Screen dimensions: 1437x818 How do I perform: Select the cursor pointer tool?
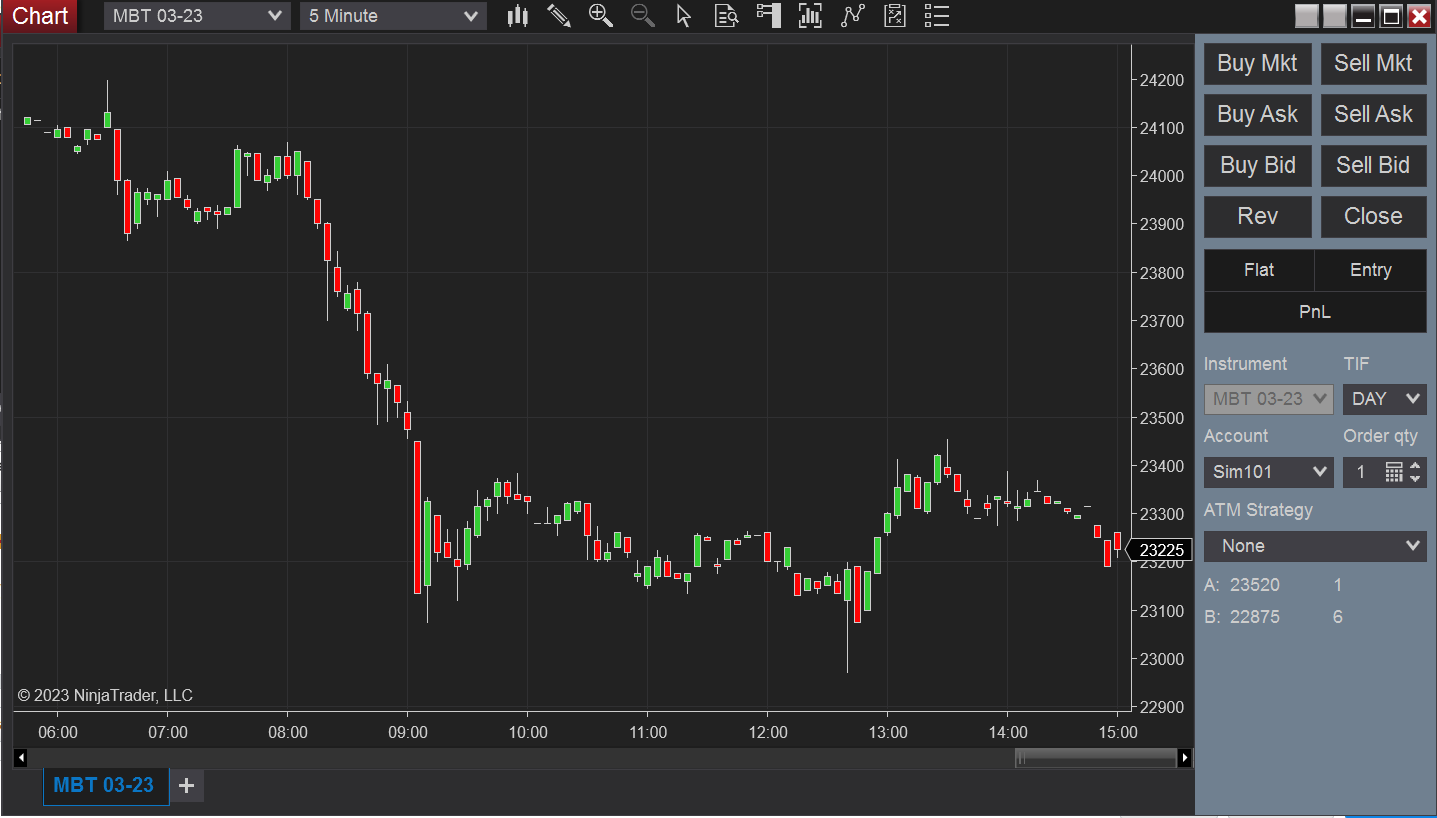click(684, 15)
